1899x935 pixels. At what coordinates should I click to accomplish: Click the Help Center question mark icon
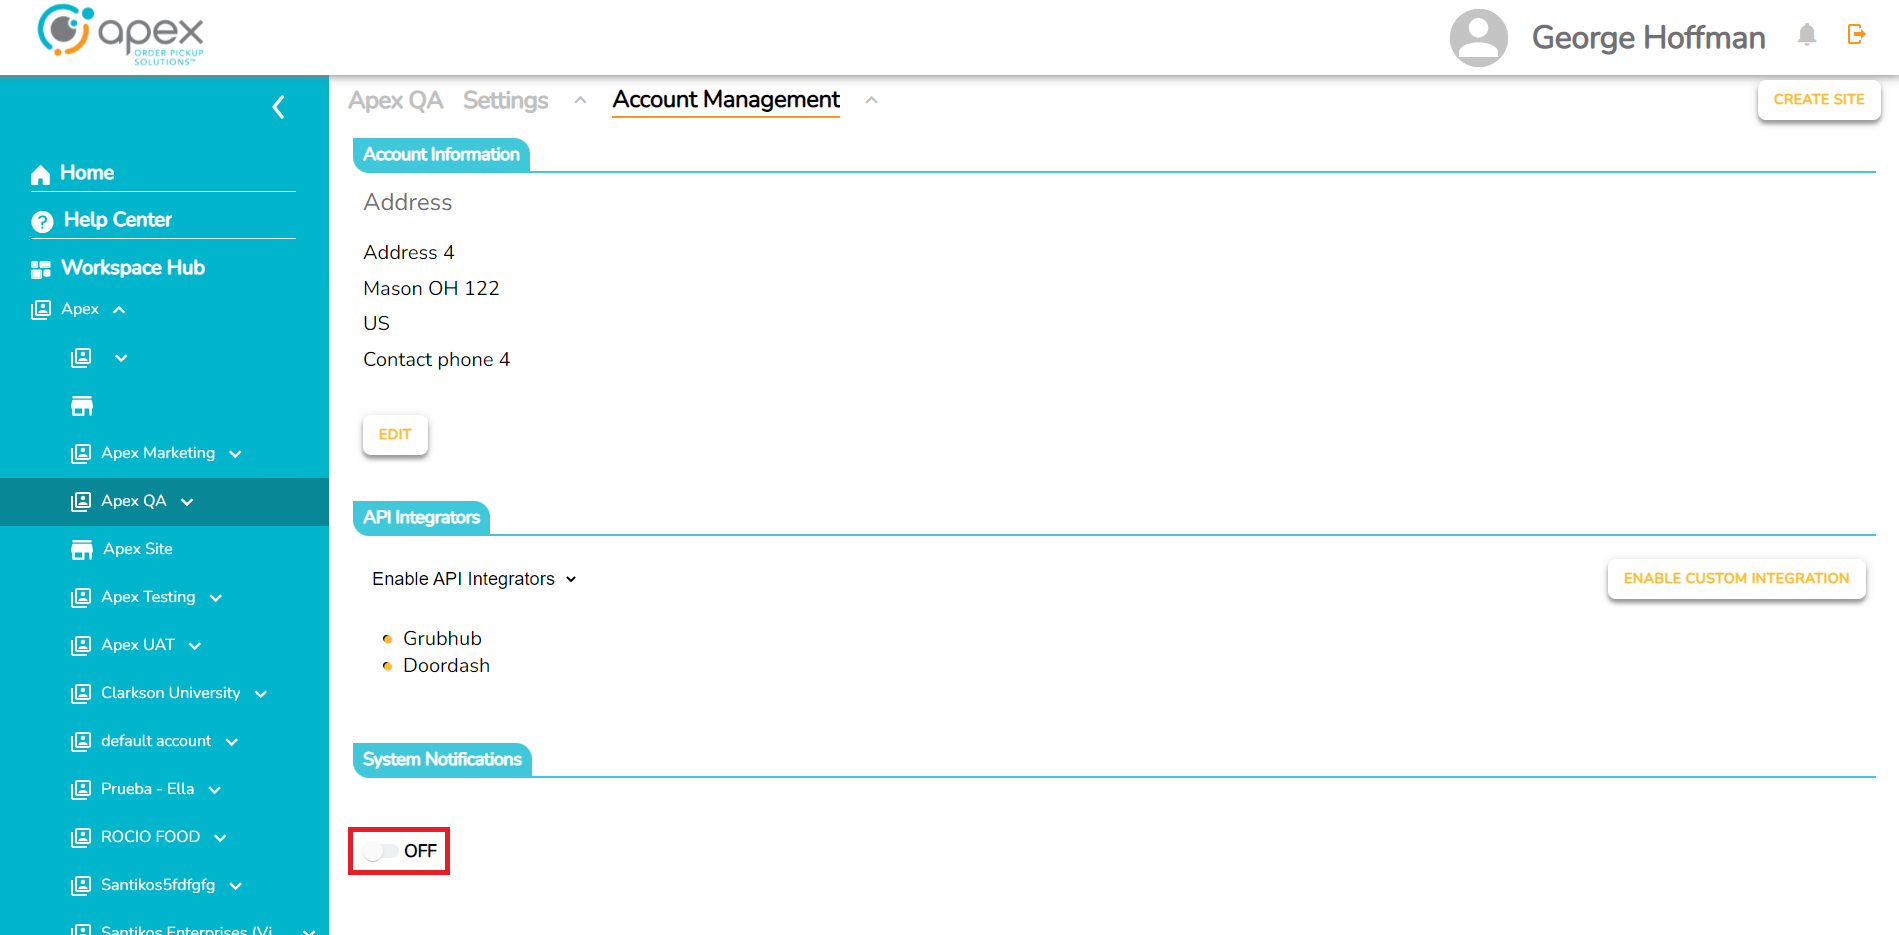(x=42, y=222)
